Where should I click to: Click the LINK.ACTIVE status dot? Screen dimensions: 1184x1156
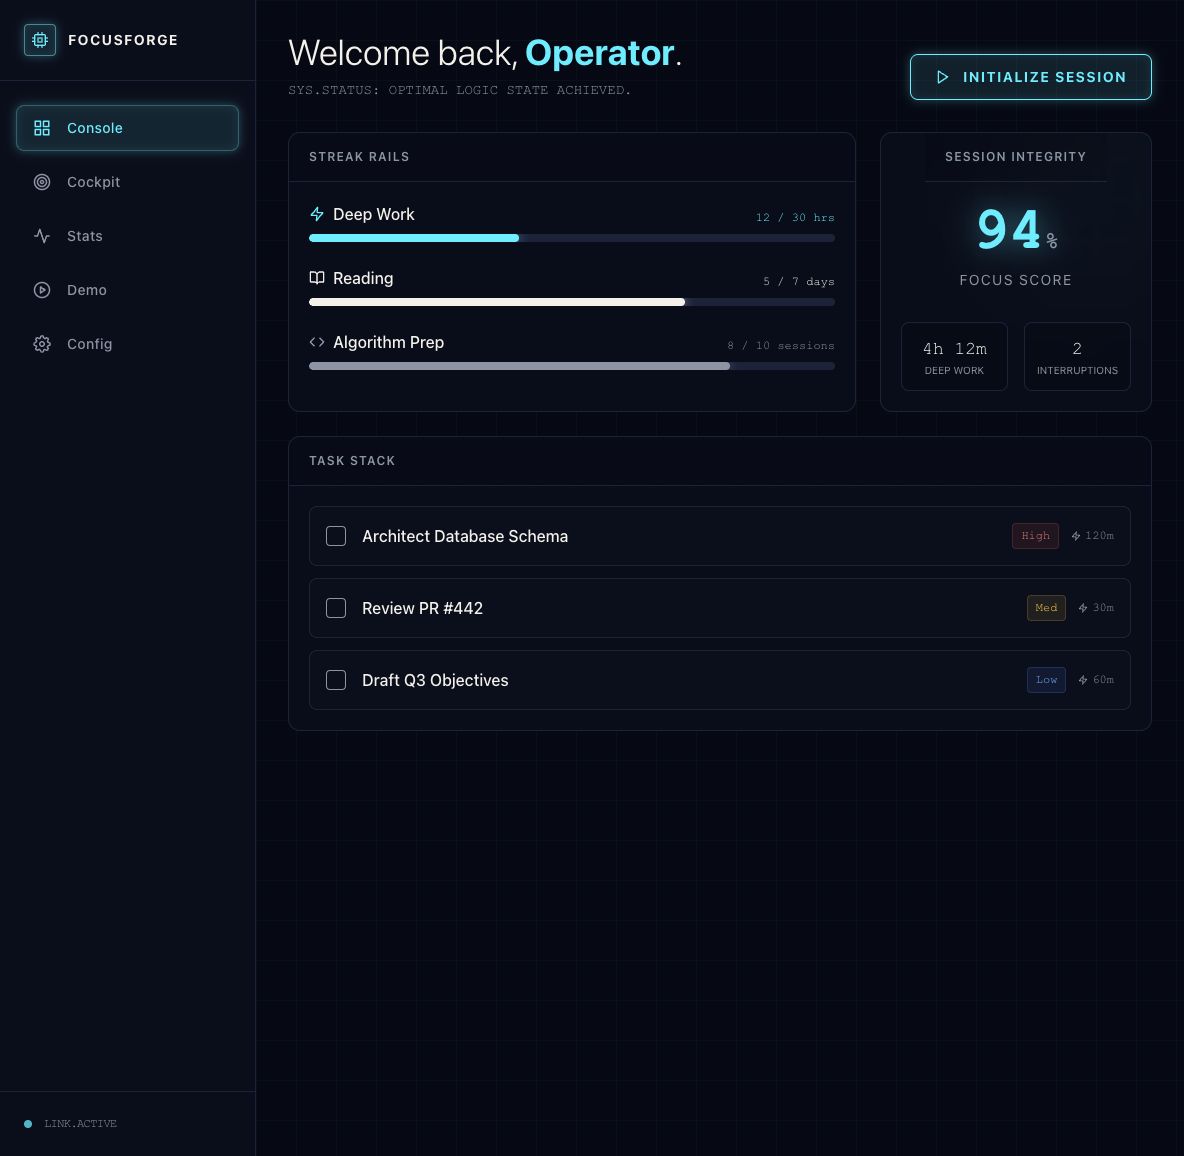[x=28, y=1124]
